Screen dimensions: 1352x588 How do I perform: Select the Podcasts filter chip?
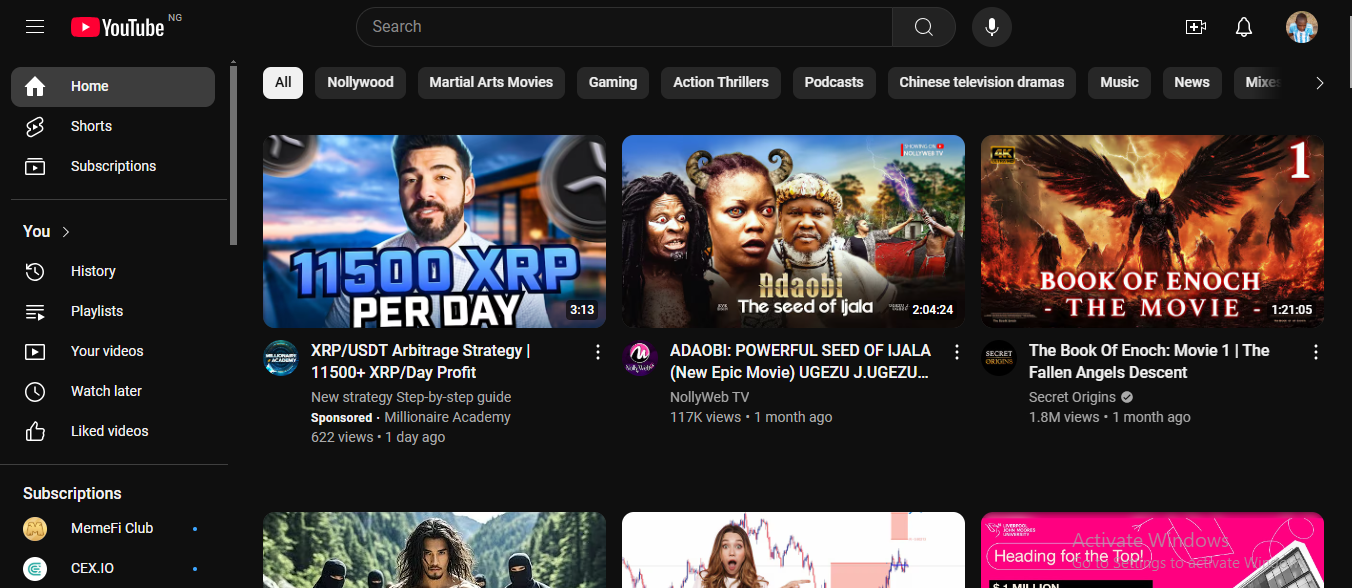[x=834, y=83]
